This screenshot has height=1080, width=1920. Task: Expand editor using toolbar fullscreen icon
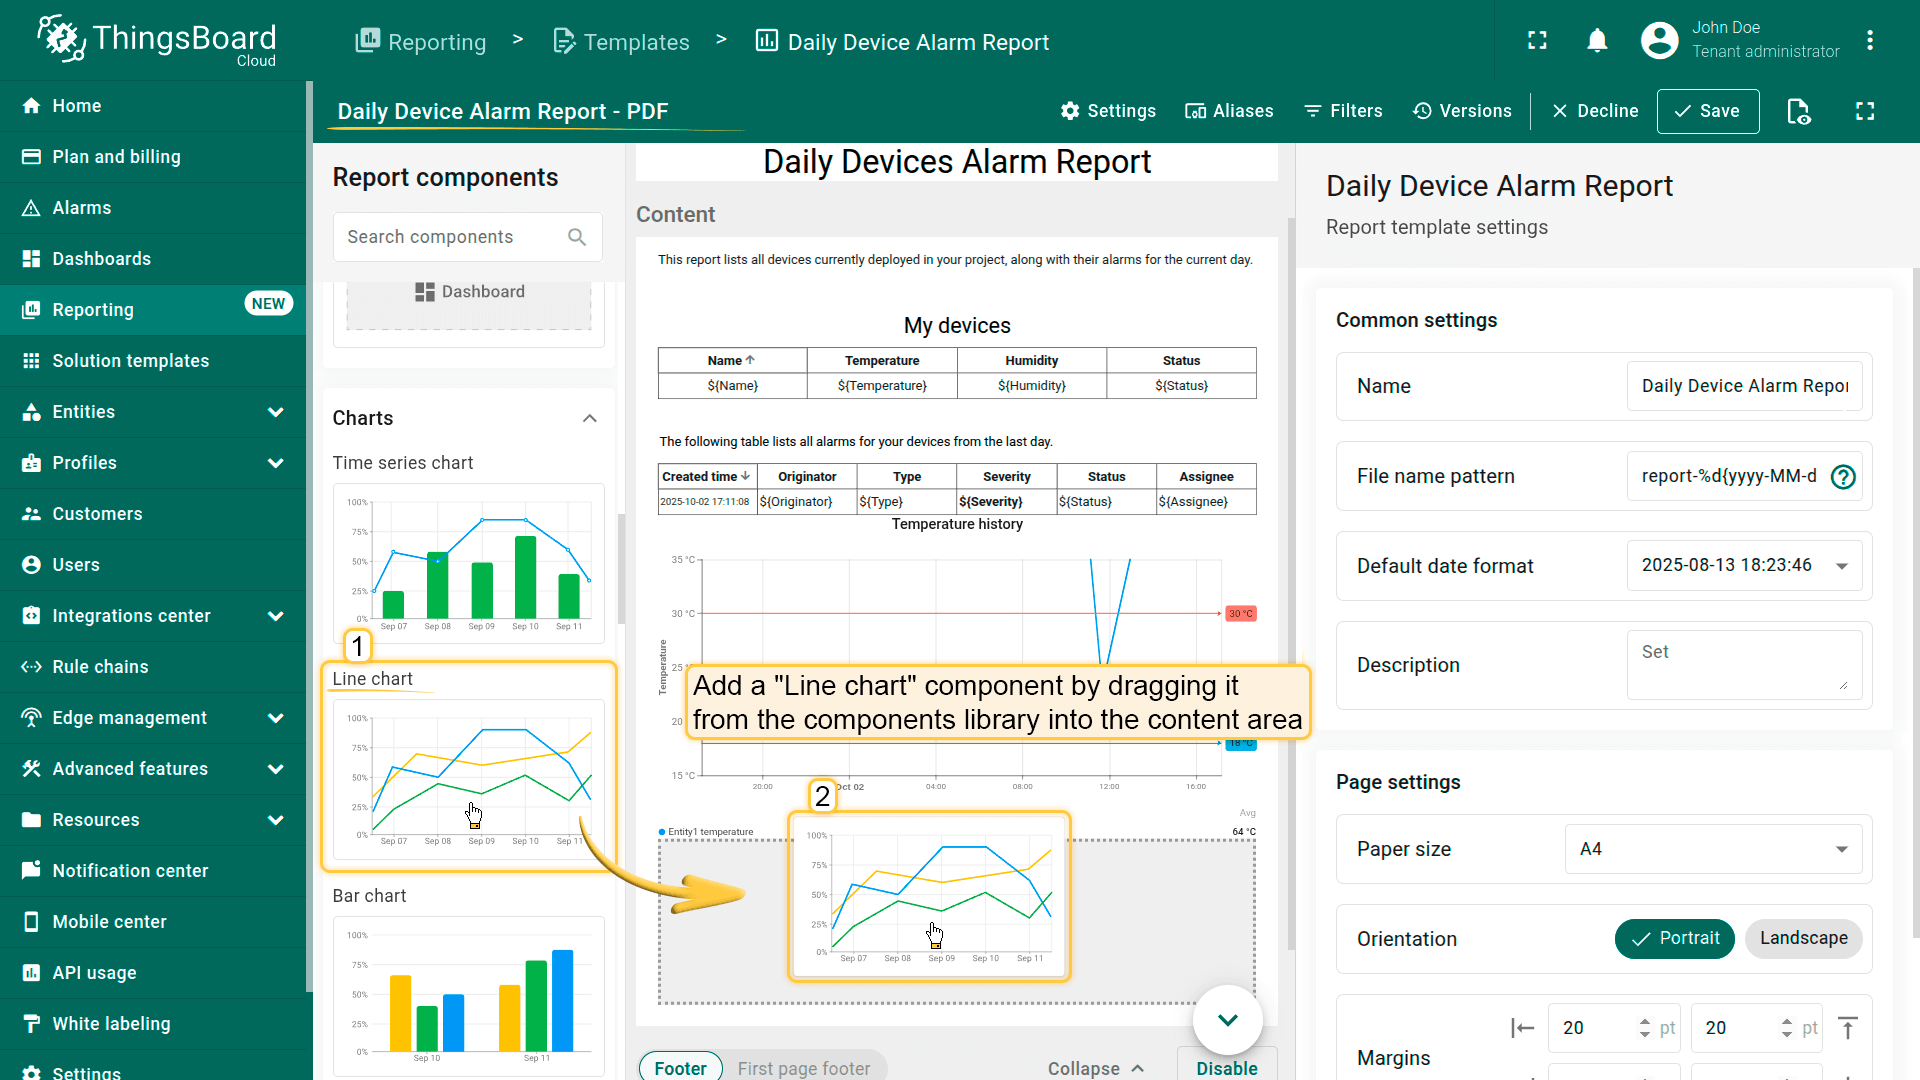[1865, 111]
